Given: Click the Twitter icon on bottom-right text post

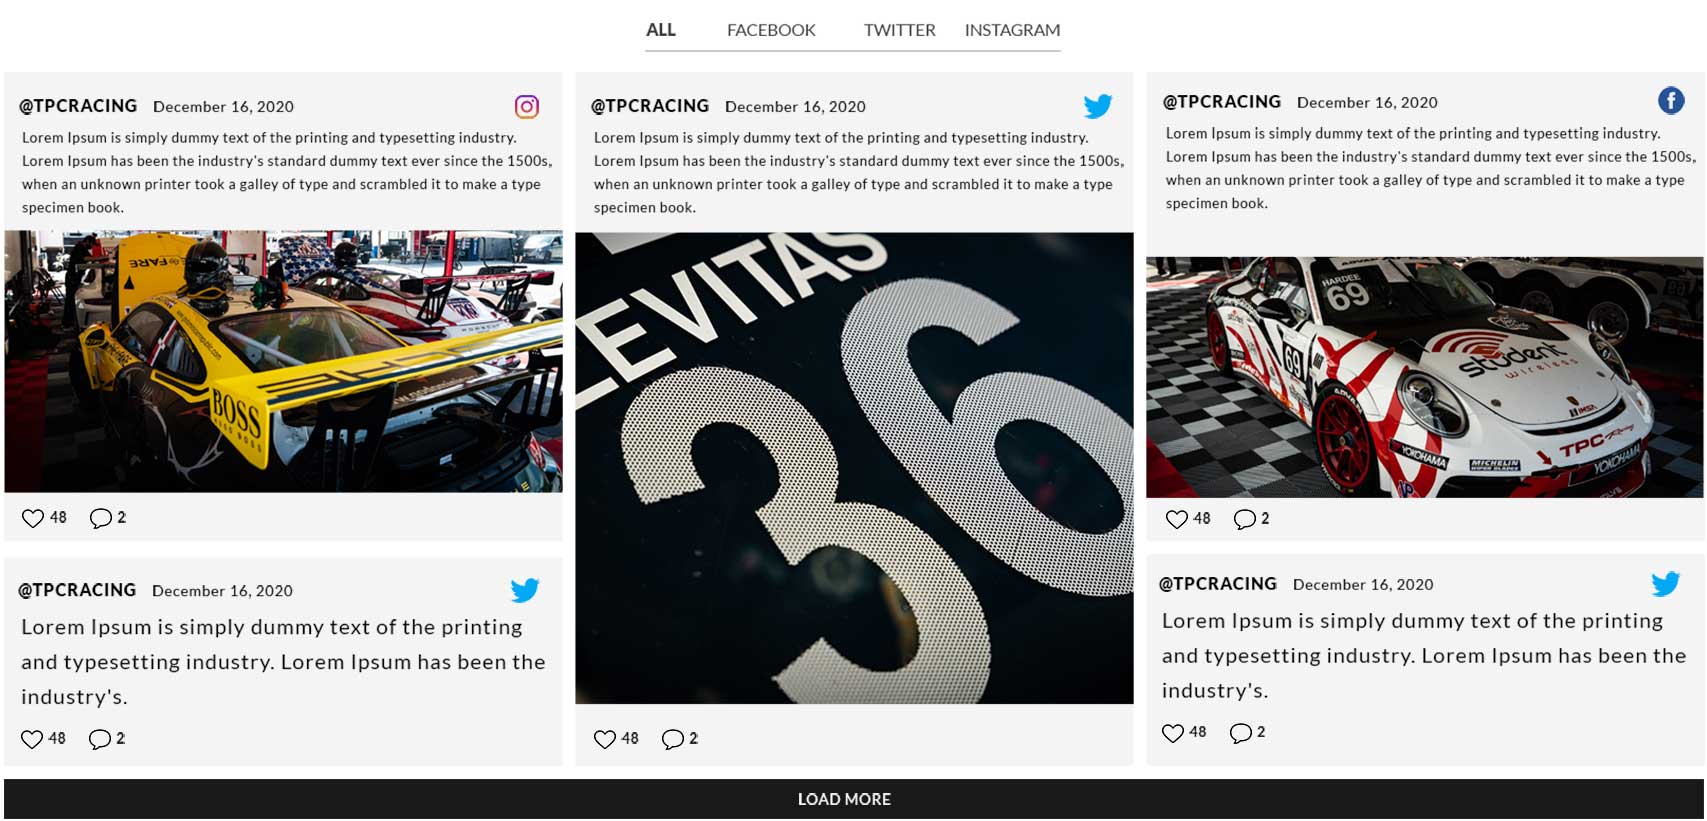Looking at the screenshot, I should point(1666,584).
